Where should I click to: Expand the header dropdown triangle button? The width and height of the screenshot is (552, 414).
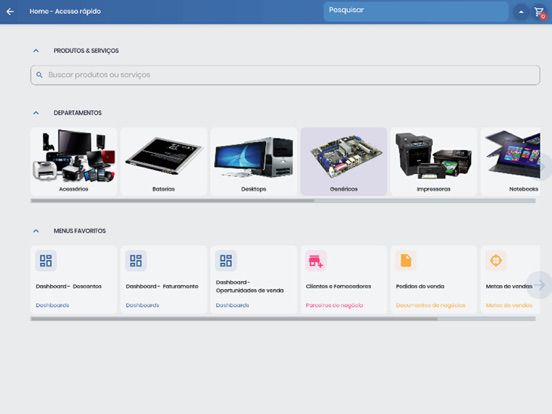point(521,12)
